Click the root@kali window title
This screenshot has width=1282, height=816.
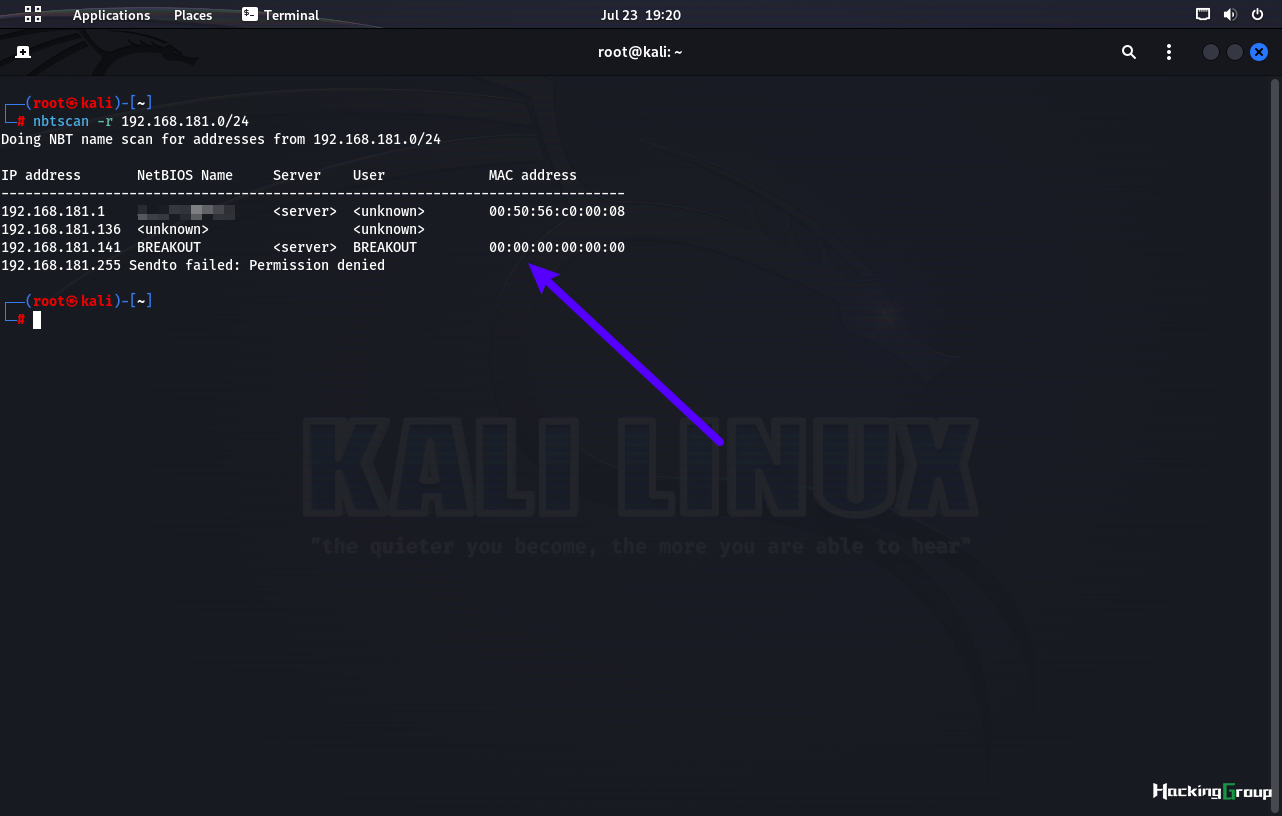tap(640, 52)
